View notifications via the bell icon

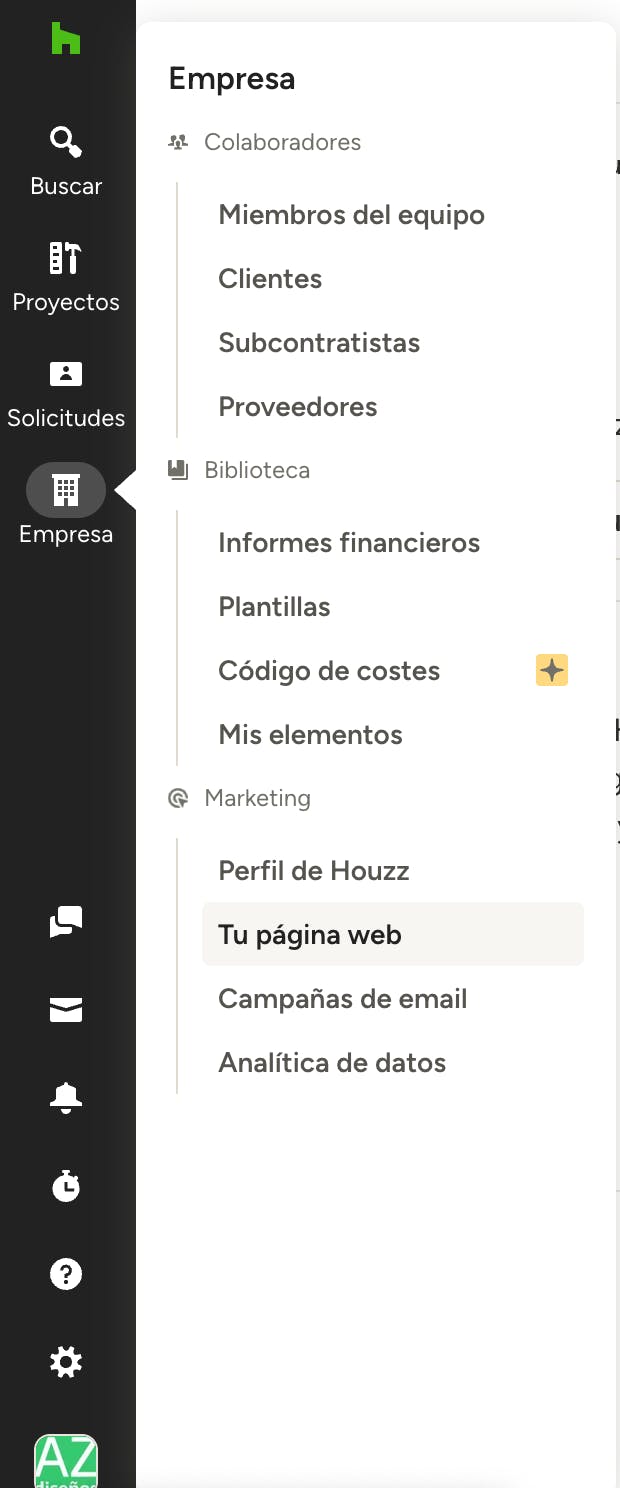point(66,1098)
